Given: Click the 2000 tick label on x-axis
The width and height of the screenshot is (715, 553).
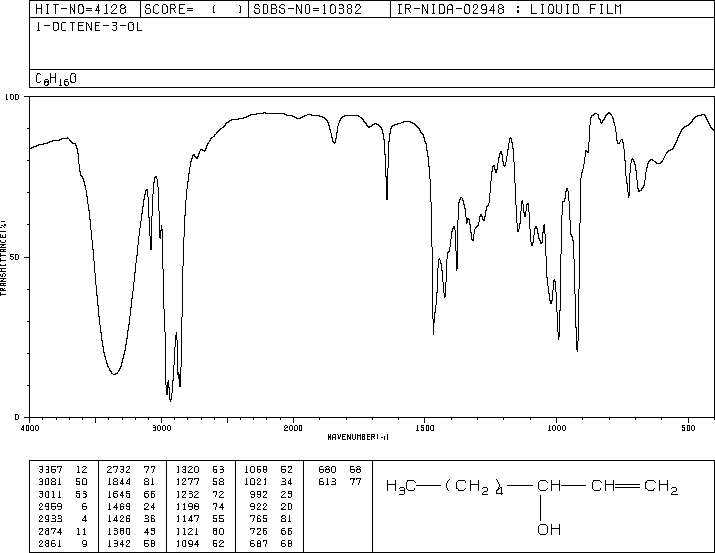Looking at the screenshot, I should (x=293, y=428).
